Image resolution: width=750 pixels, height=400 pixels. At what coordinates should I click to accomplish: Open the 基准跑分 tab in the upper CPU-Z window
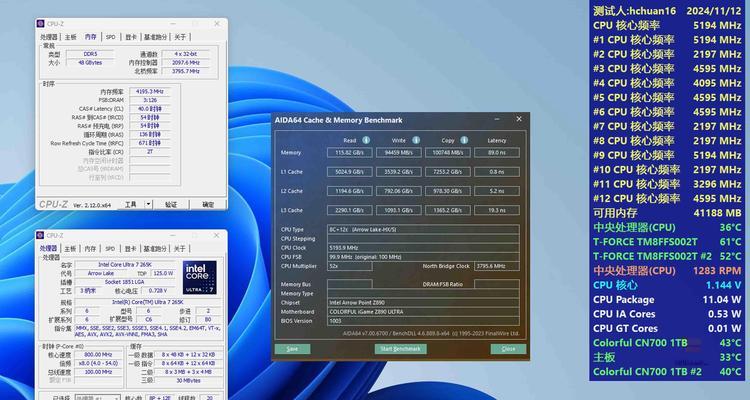point(156,37)
